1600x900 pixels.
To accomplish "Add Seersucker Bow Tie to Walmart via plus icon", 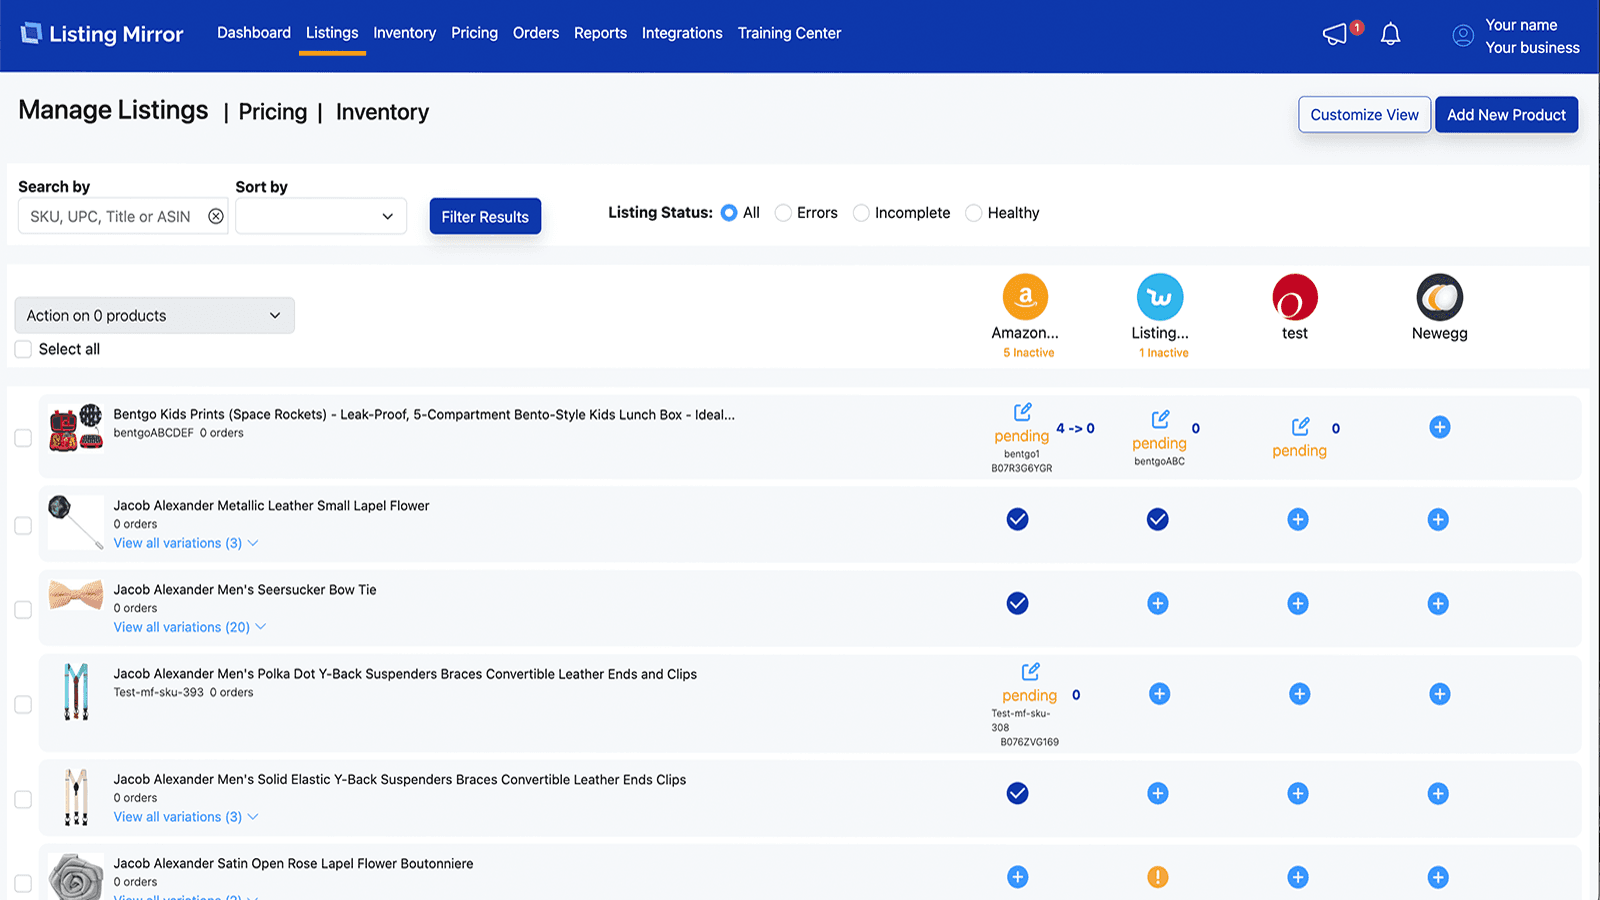I will coord(1158,603).
